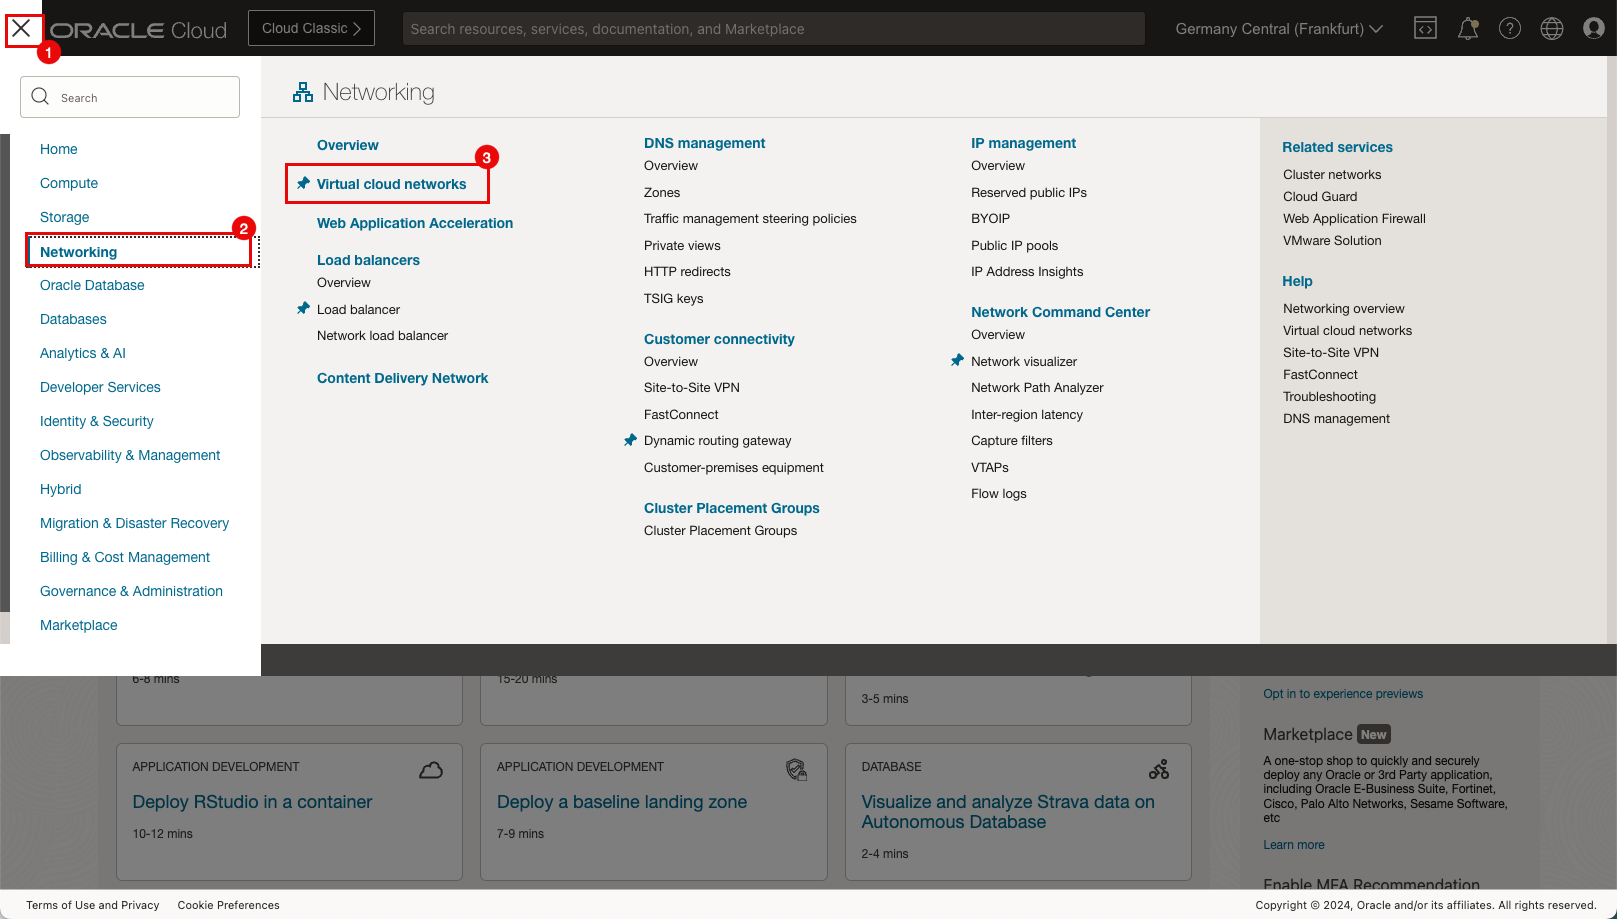Unpin Network visualizer pin icon

pyautogui.click(x=957, y=361)
